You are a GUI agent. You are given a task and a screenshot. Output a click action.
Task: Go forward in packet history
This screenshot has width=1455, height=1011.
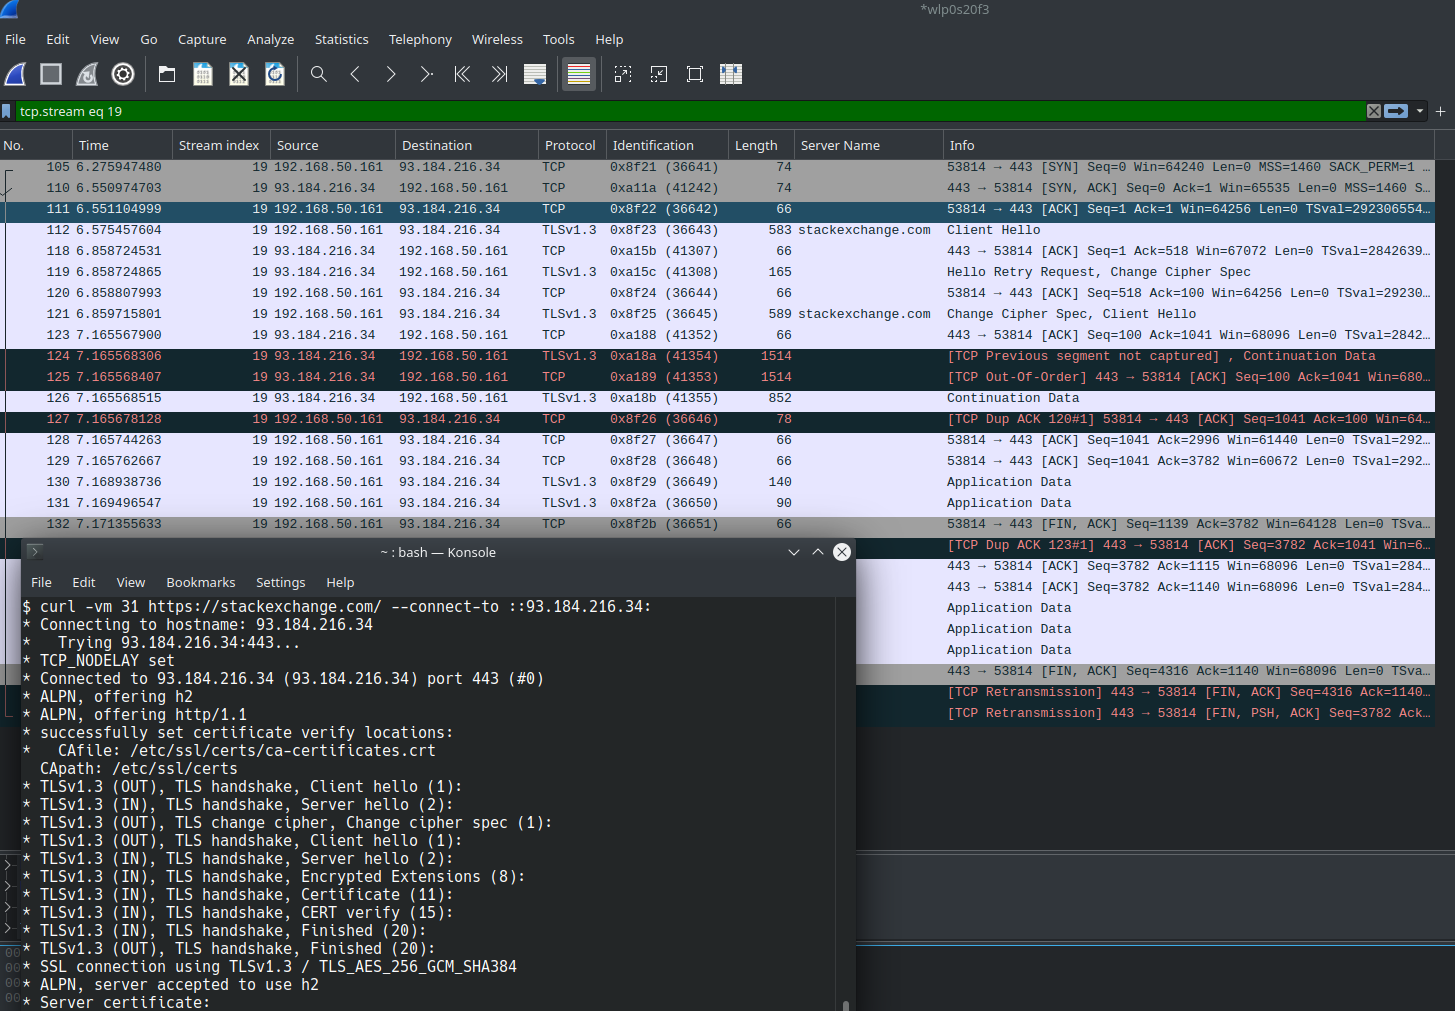click(391, 74)
